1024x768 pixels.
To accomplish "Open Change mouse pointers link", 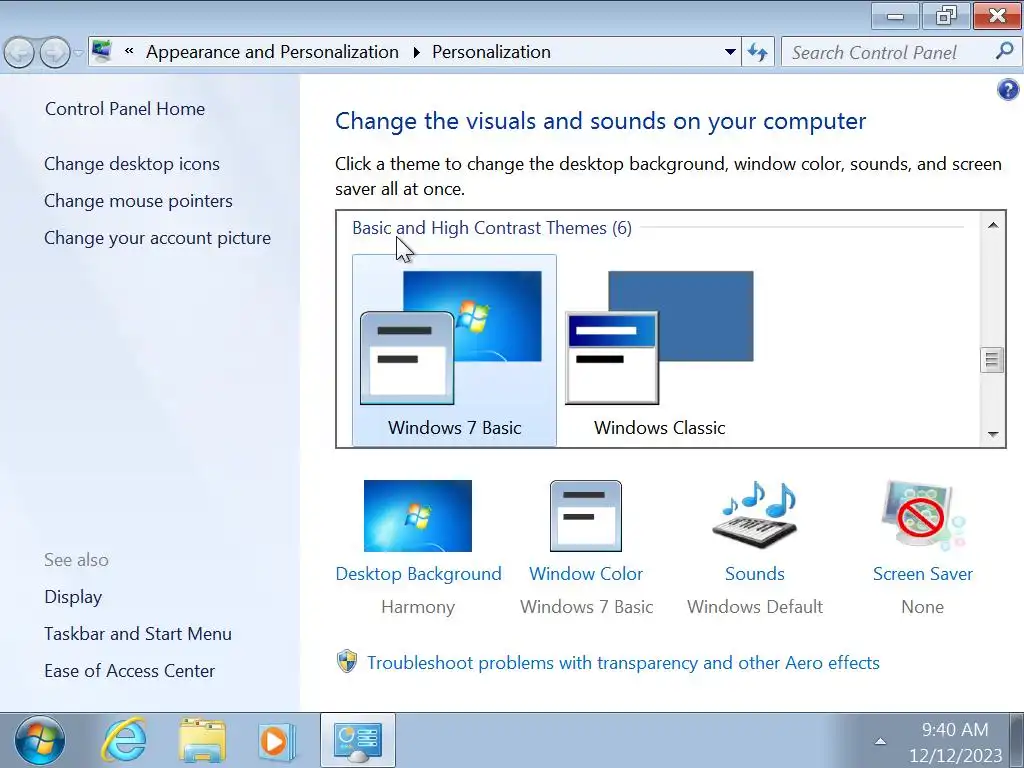I will pyautogui.click(x=138, y=200).
